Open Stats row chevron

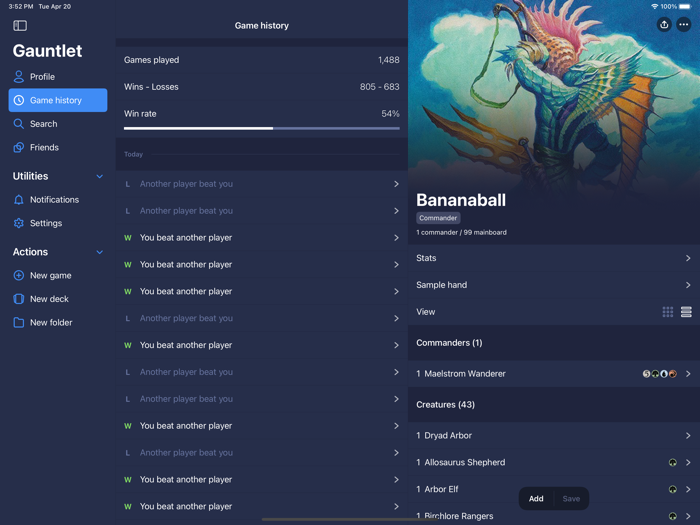click(688, 258)
